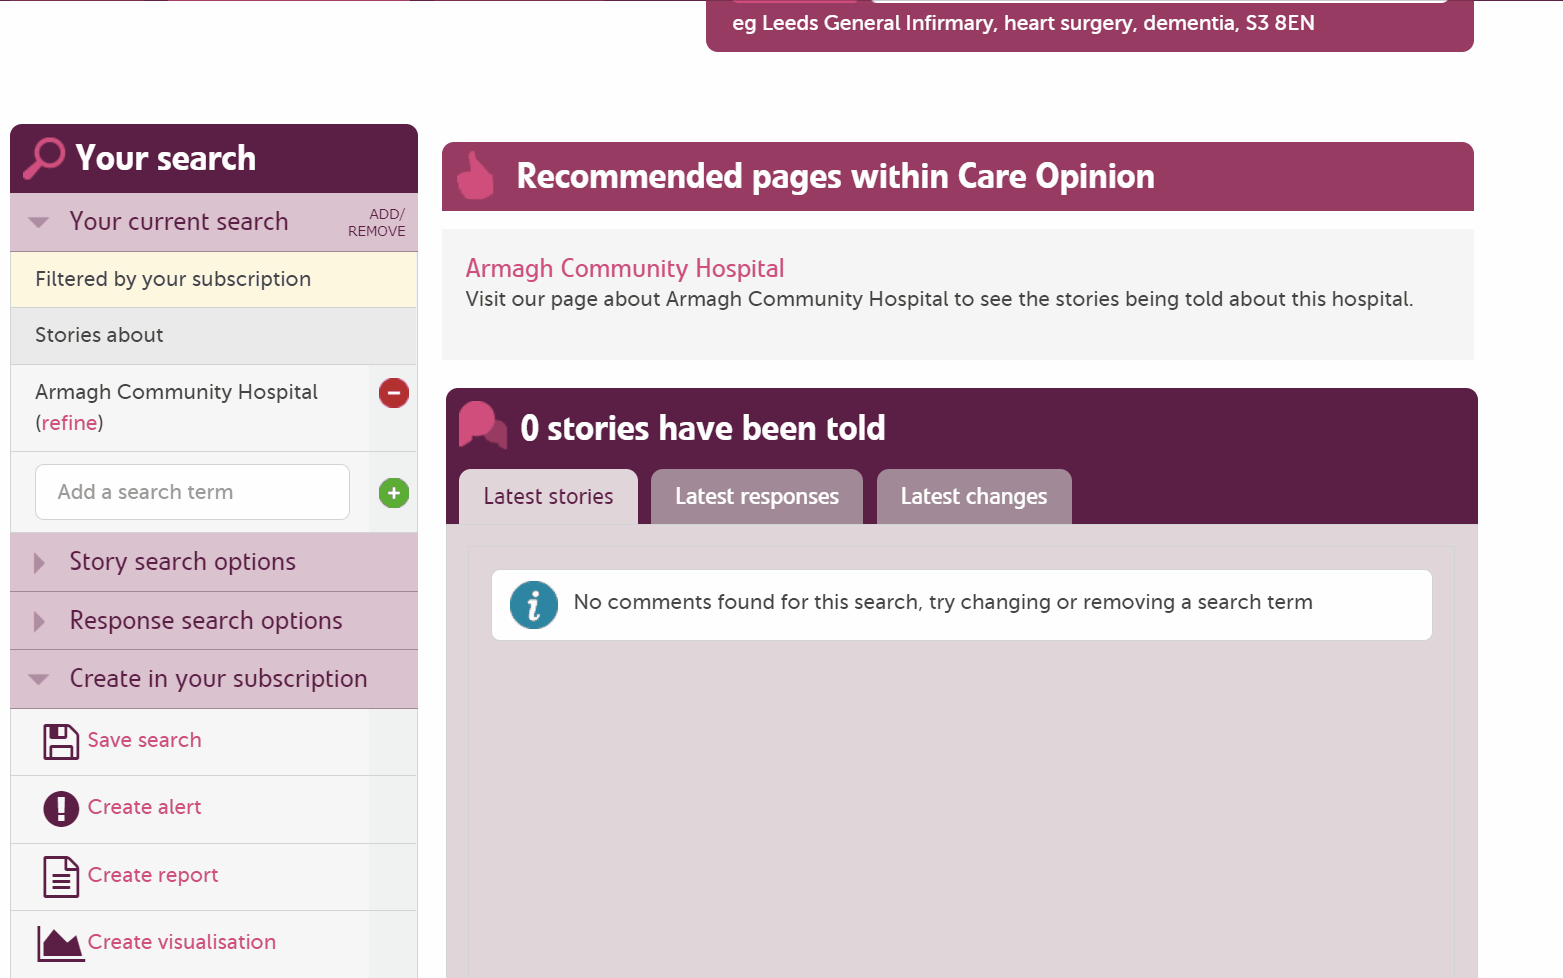Collapse Your current search section
The width and height of the screenshot is (1563, 978).
pyautogui.click(x=39, y=222)
